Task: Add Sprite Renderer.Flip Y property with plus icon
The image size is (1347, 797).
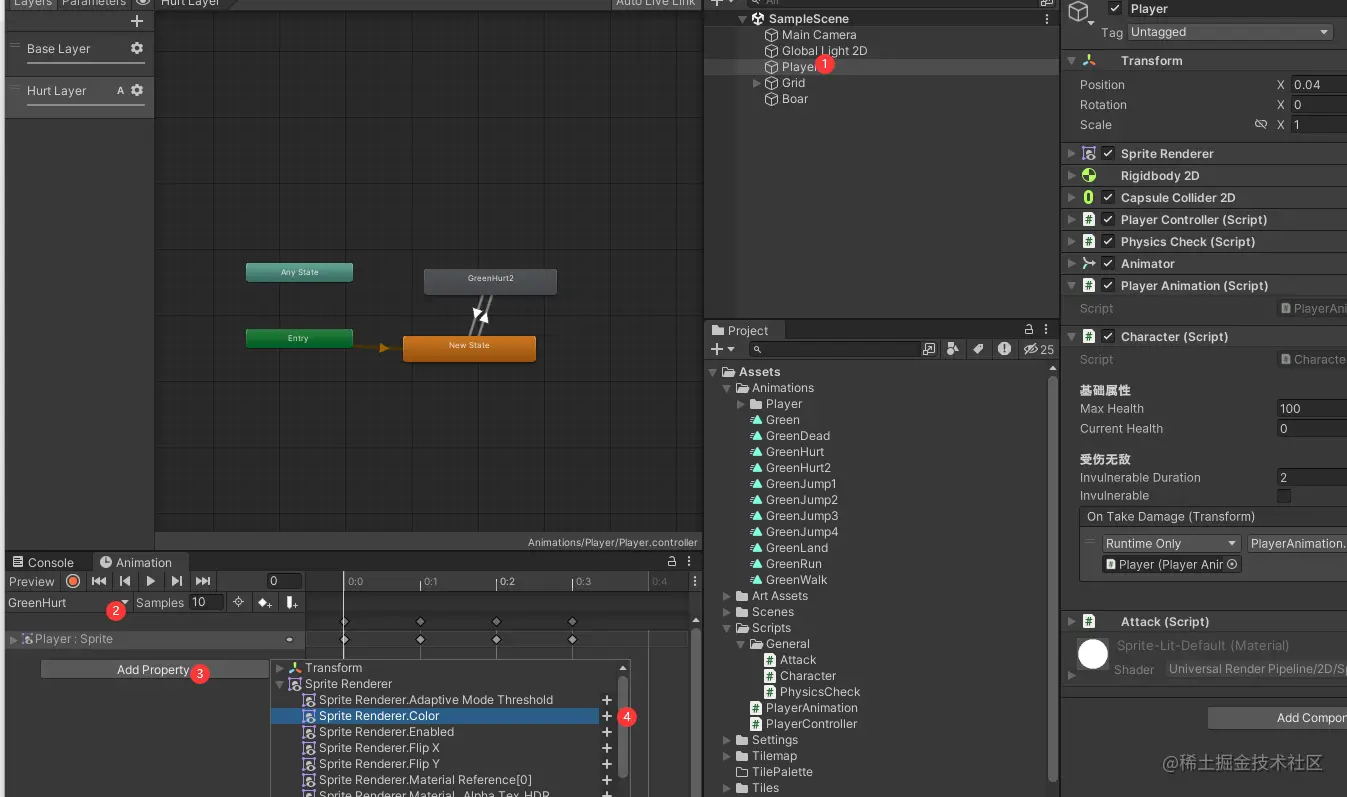Action: click(607, 764)
